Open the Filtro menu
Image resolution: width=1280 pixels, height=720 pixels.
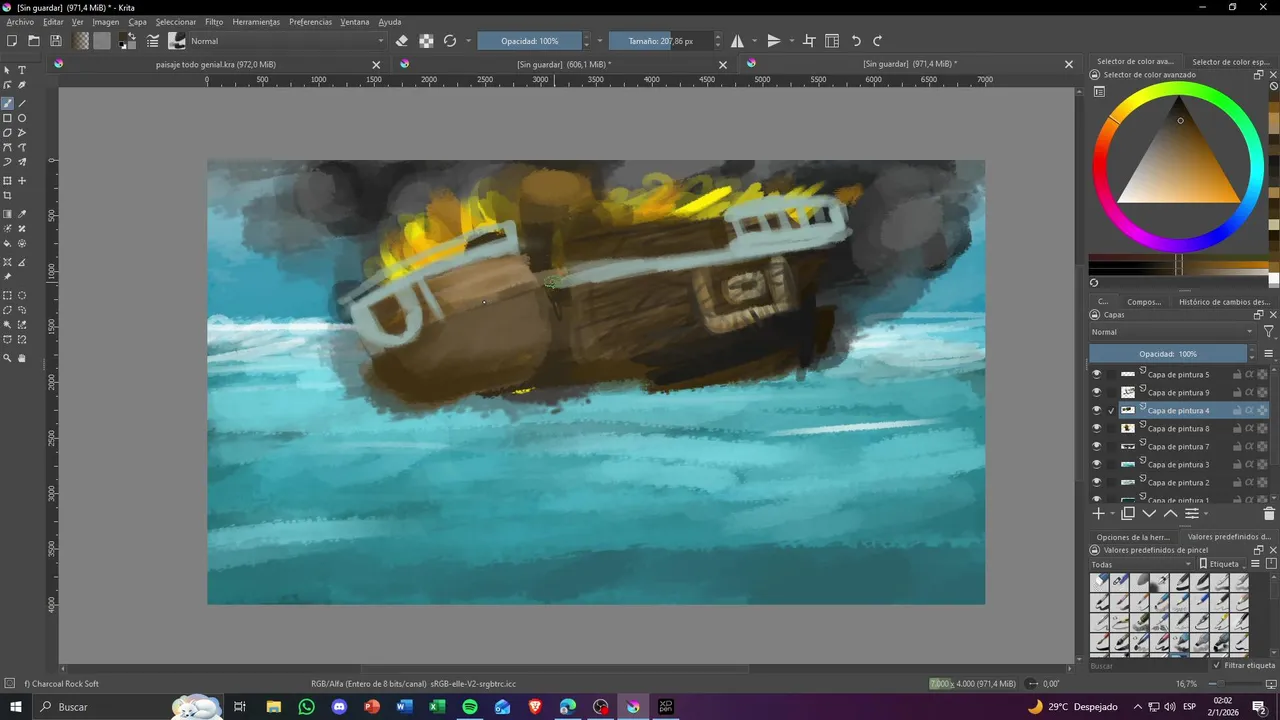[214, 22]
